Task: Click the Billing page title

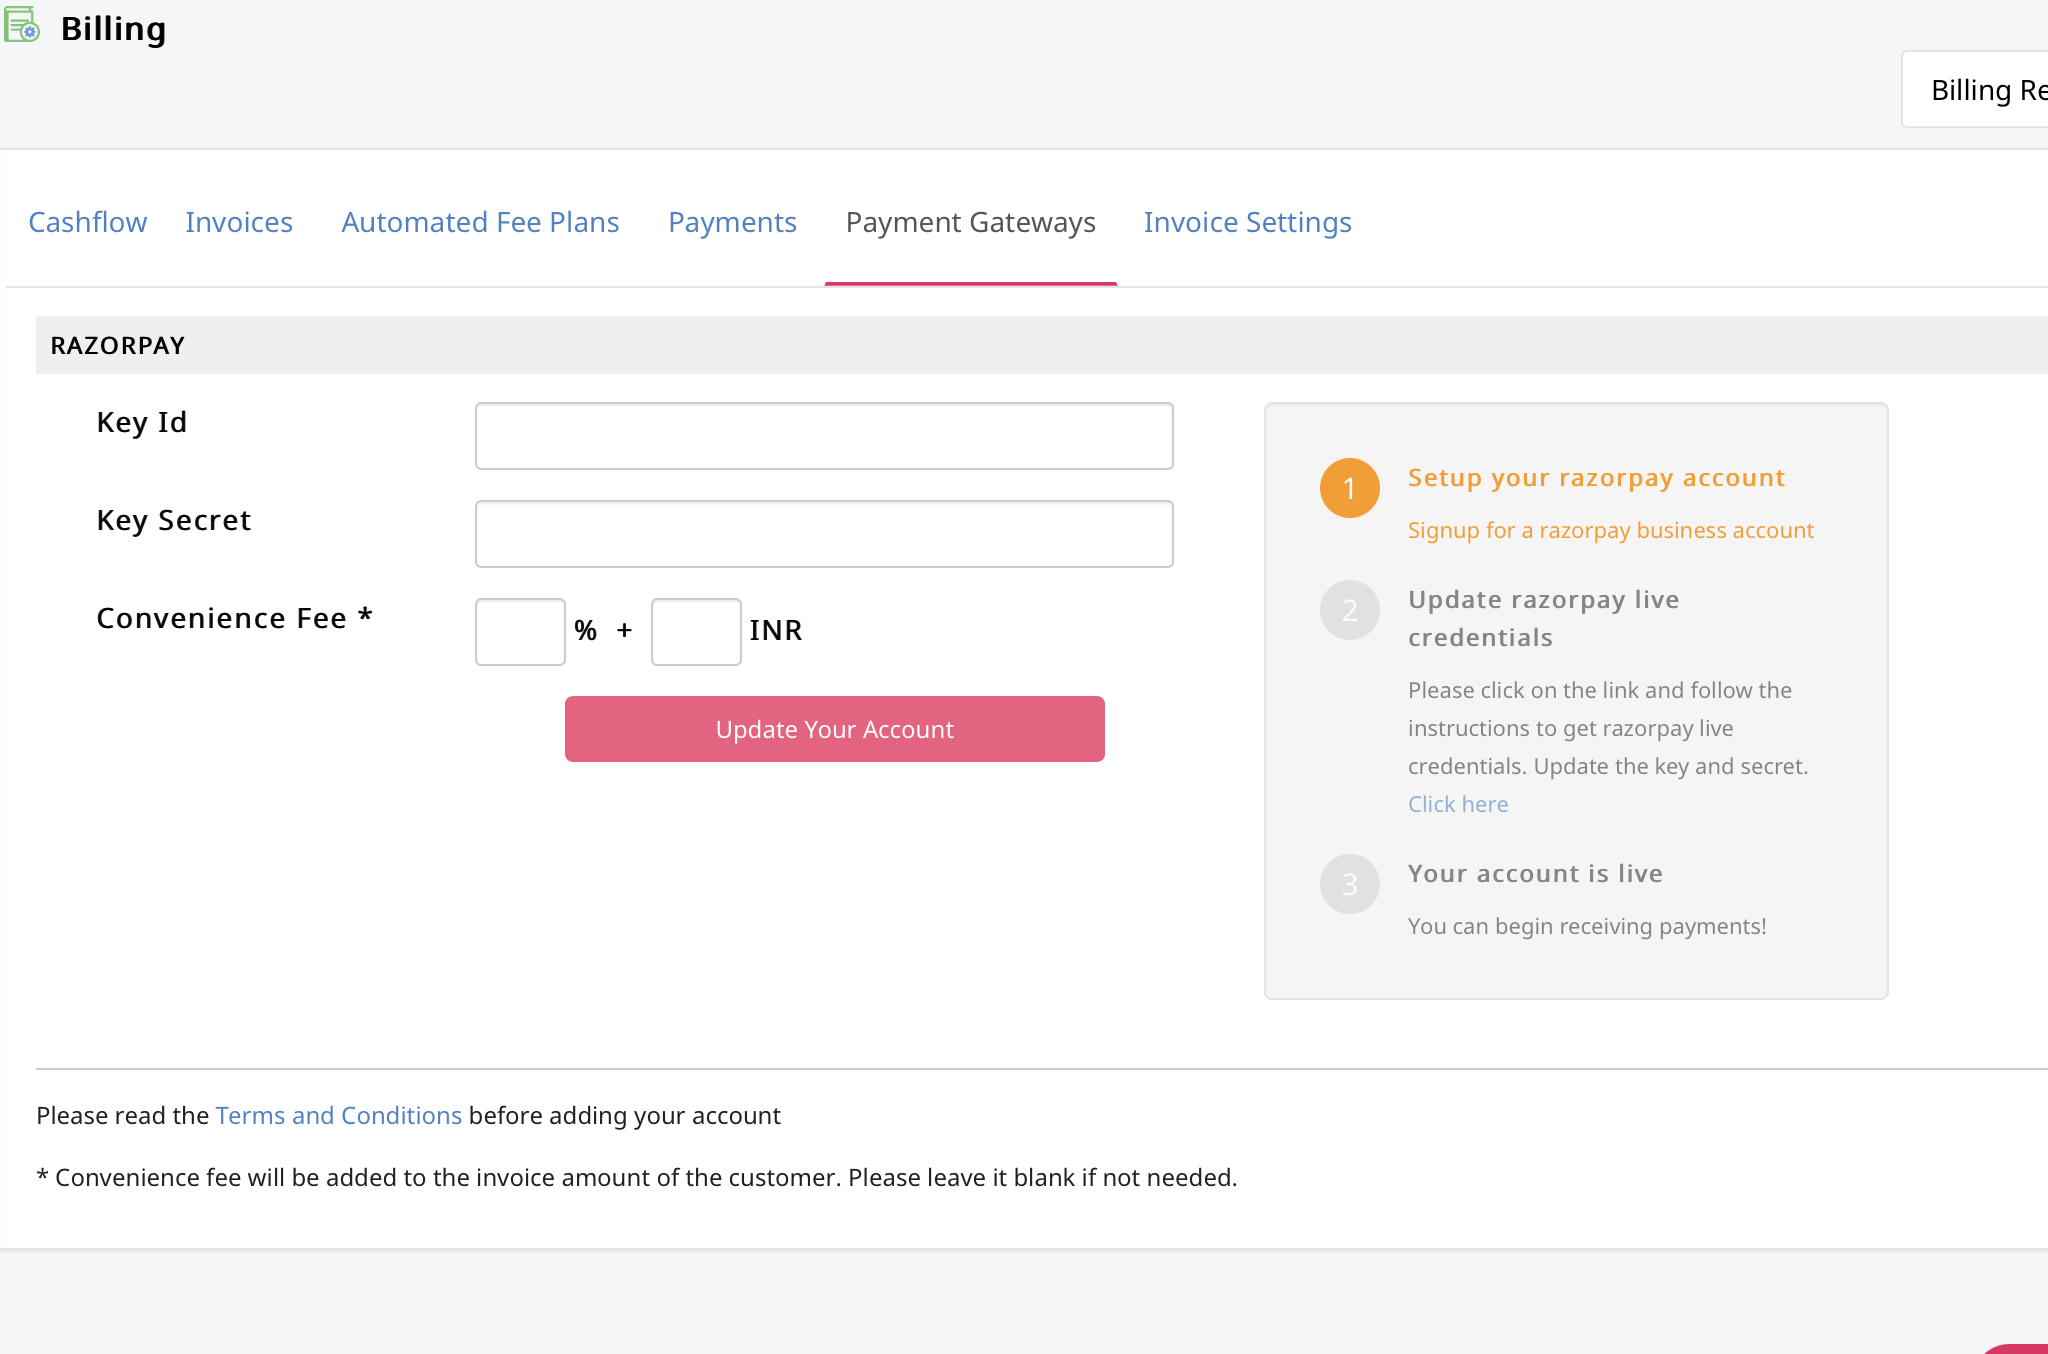Action: pyautogui.click(x=114, y=29)
